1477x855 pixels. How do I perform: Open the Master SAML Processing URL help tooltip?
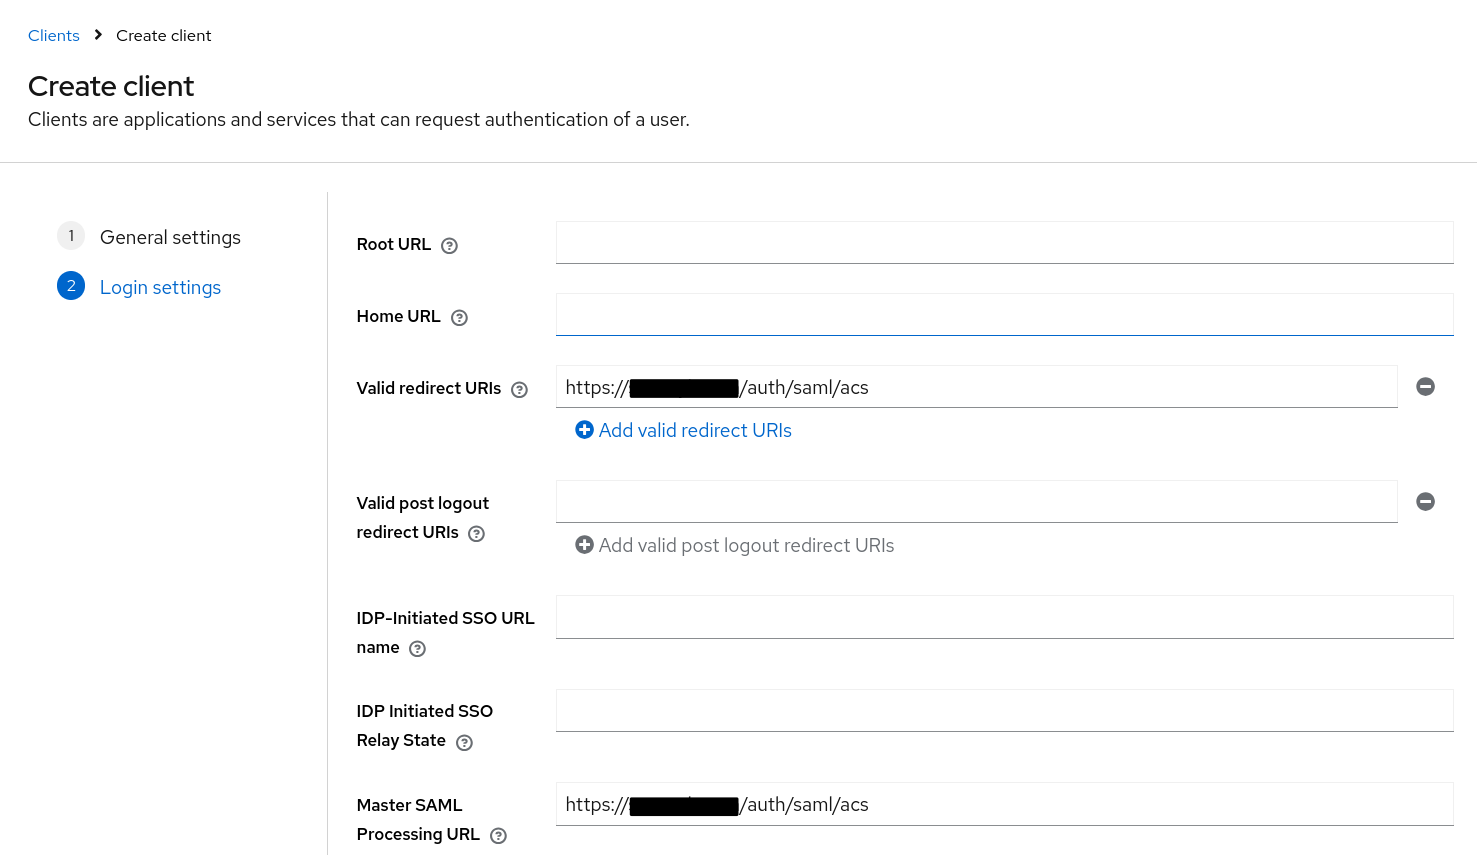point(498,835)
